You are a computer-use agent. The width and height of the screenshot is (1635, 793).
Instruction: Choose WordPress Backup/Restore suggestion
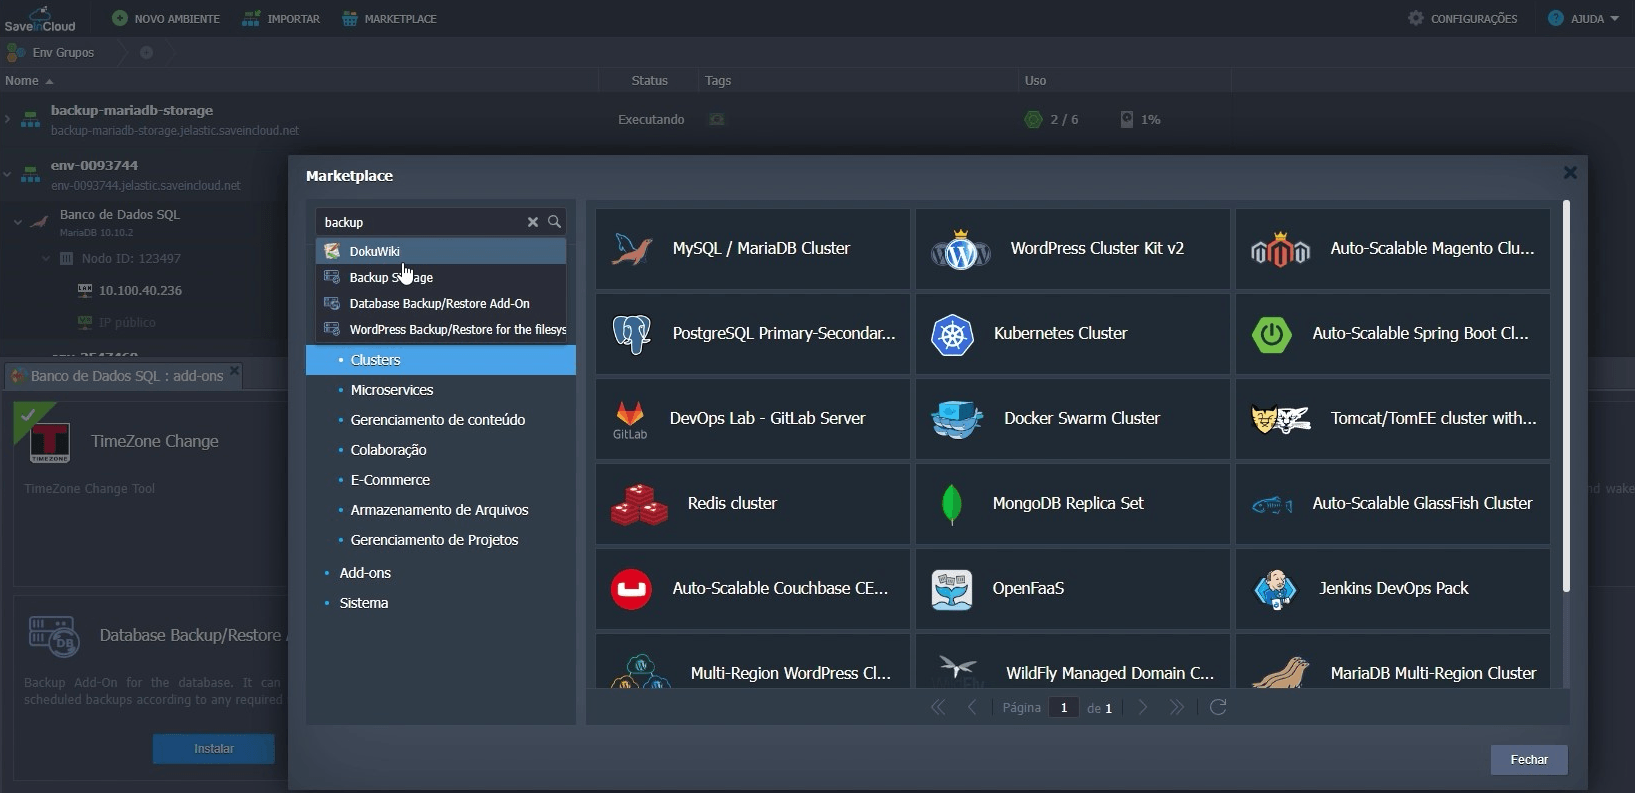[441, 329]
